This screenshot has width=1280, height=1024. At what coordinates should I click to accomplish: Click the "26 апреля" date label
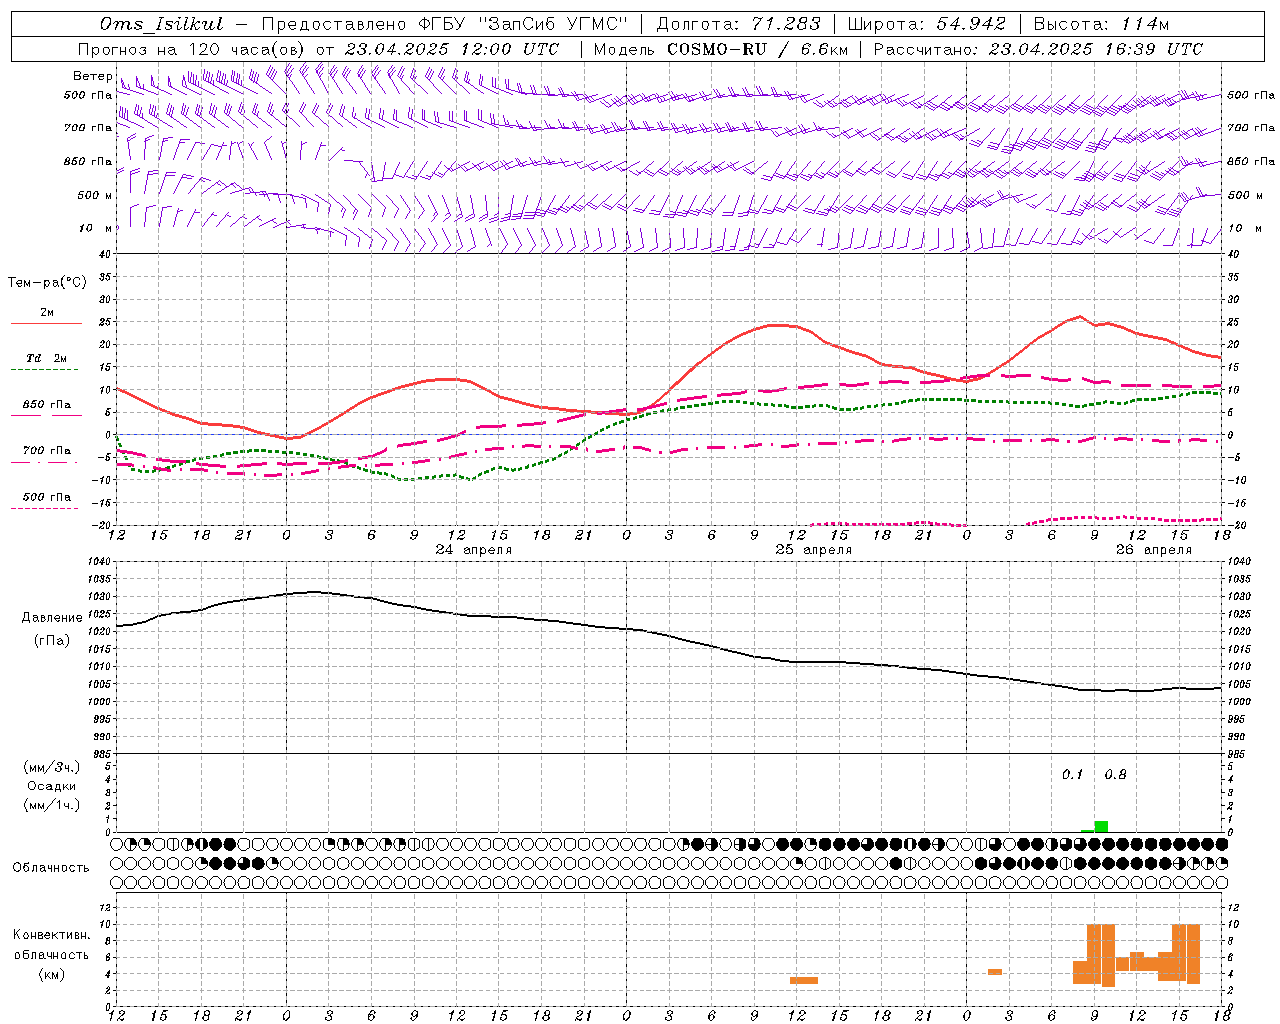click(1154, 550)
